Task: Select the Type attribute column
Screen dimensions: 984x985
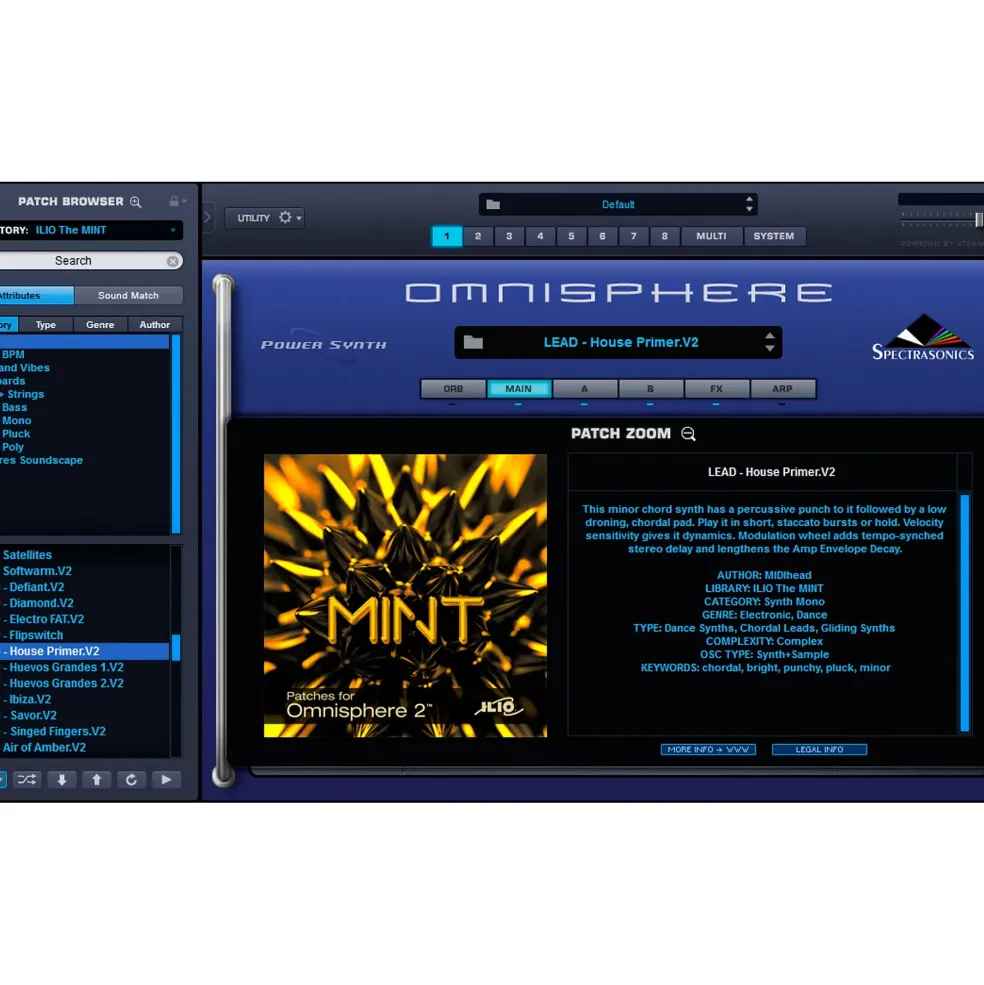Action: pos(45,325)
